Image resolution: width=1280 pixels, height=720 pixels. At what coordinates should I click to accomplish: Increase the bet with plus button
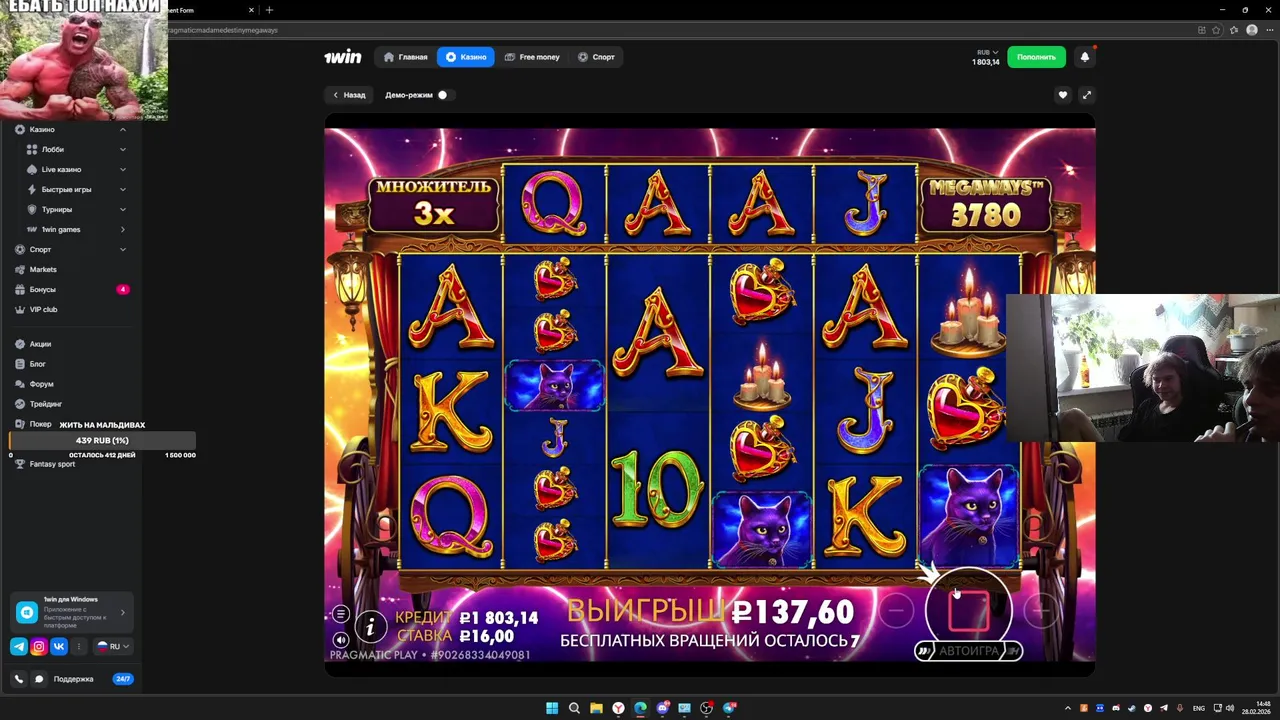1041,611
